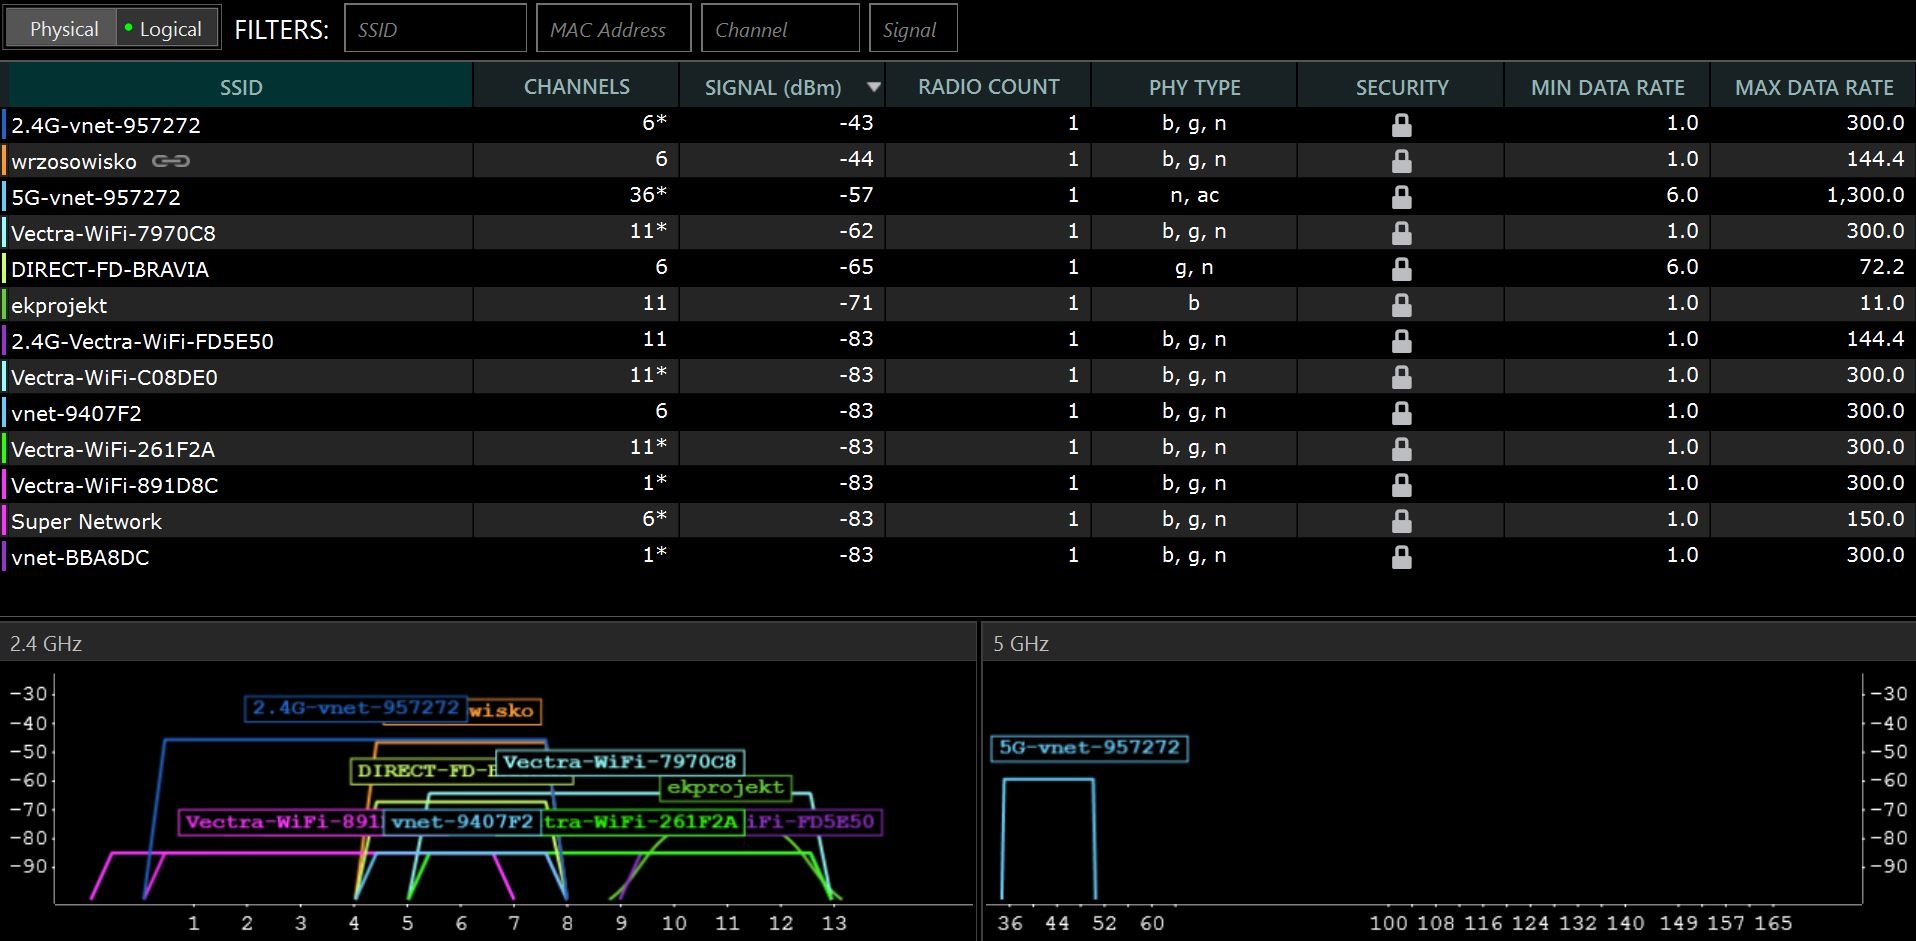Click the signal sort descending arrow
1916x941 pixels.
click(873, 87)
